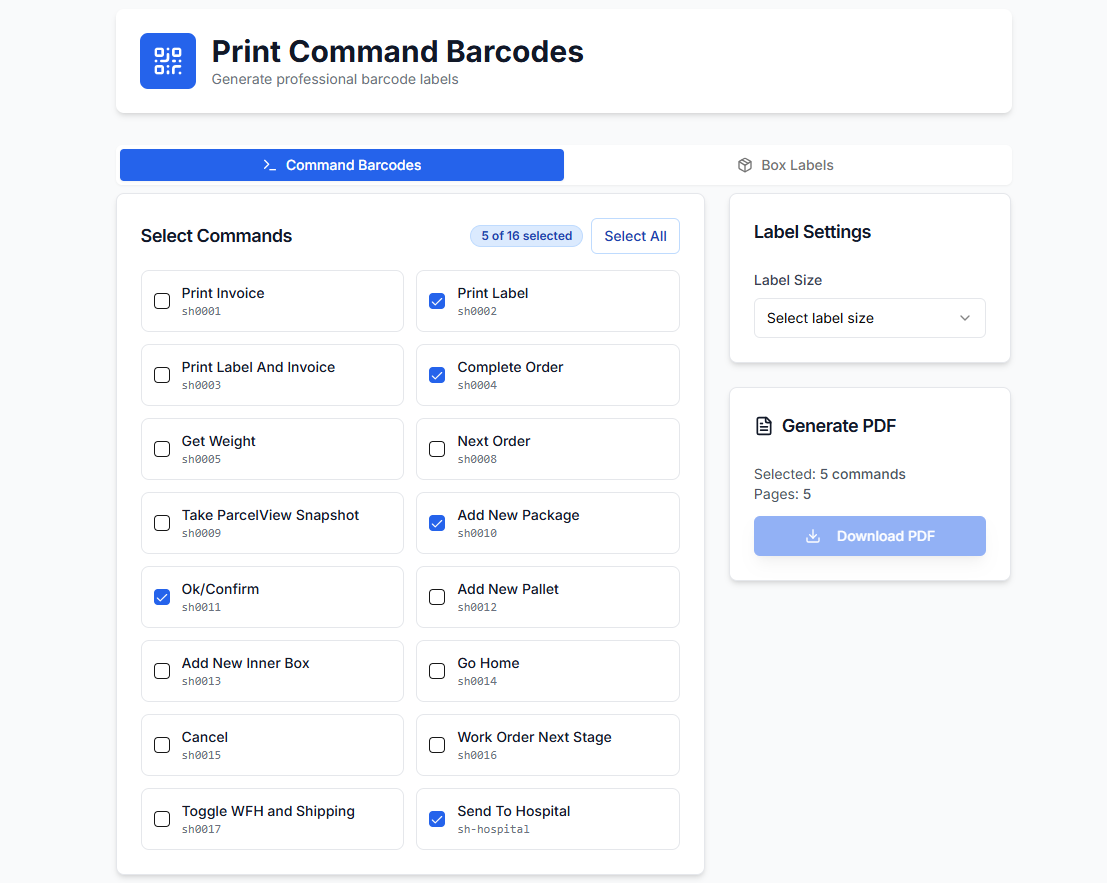
Task: Click the Download PDF button
Action: [x=869, y=536]
